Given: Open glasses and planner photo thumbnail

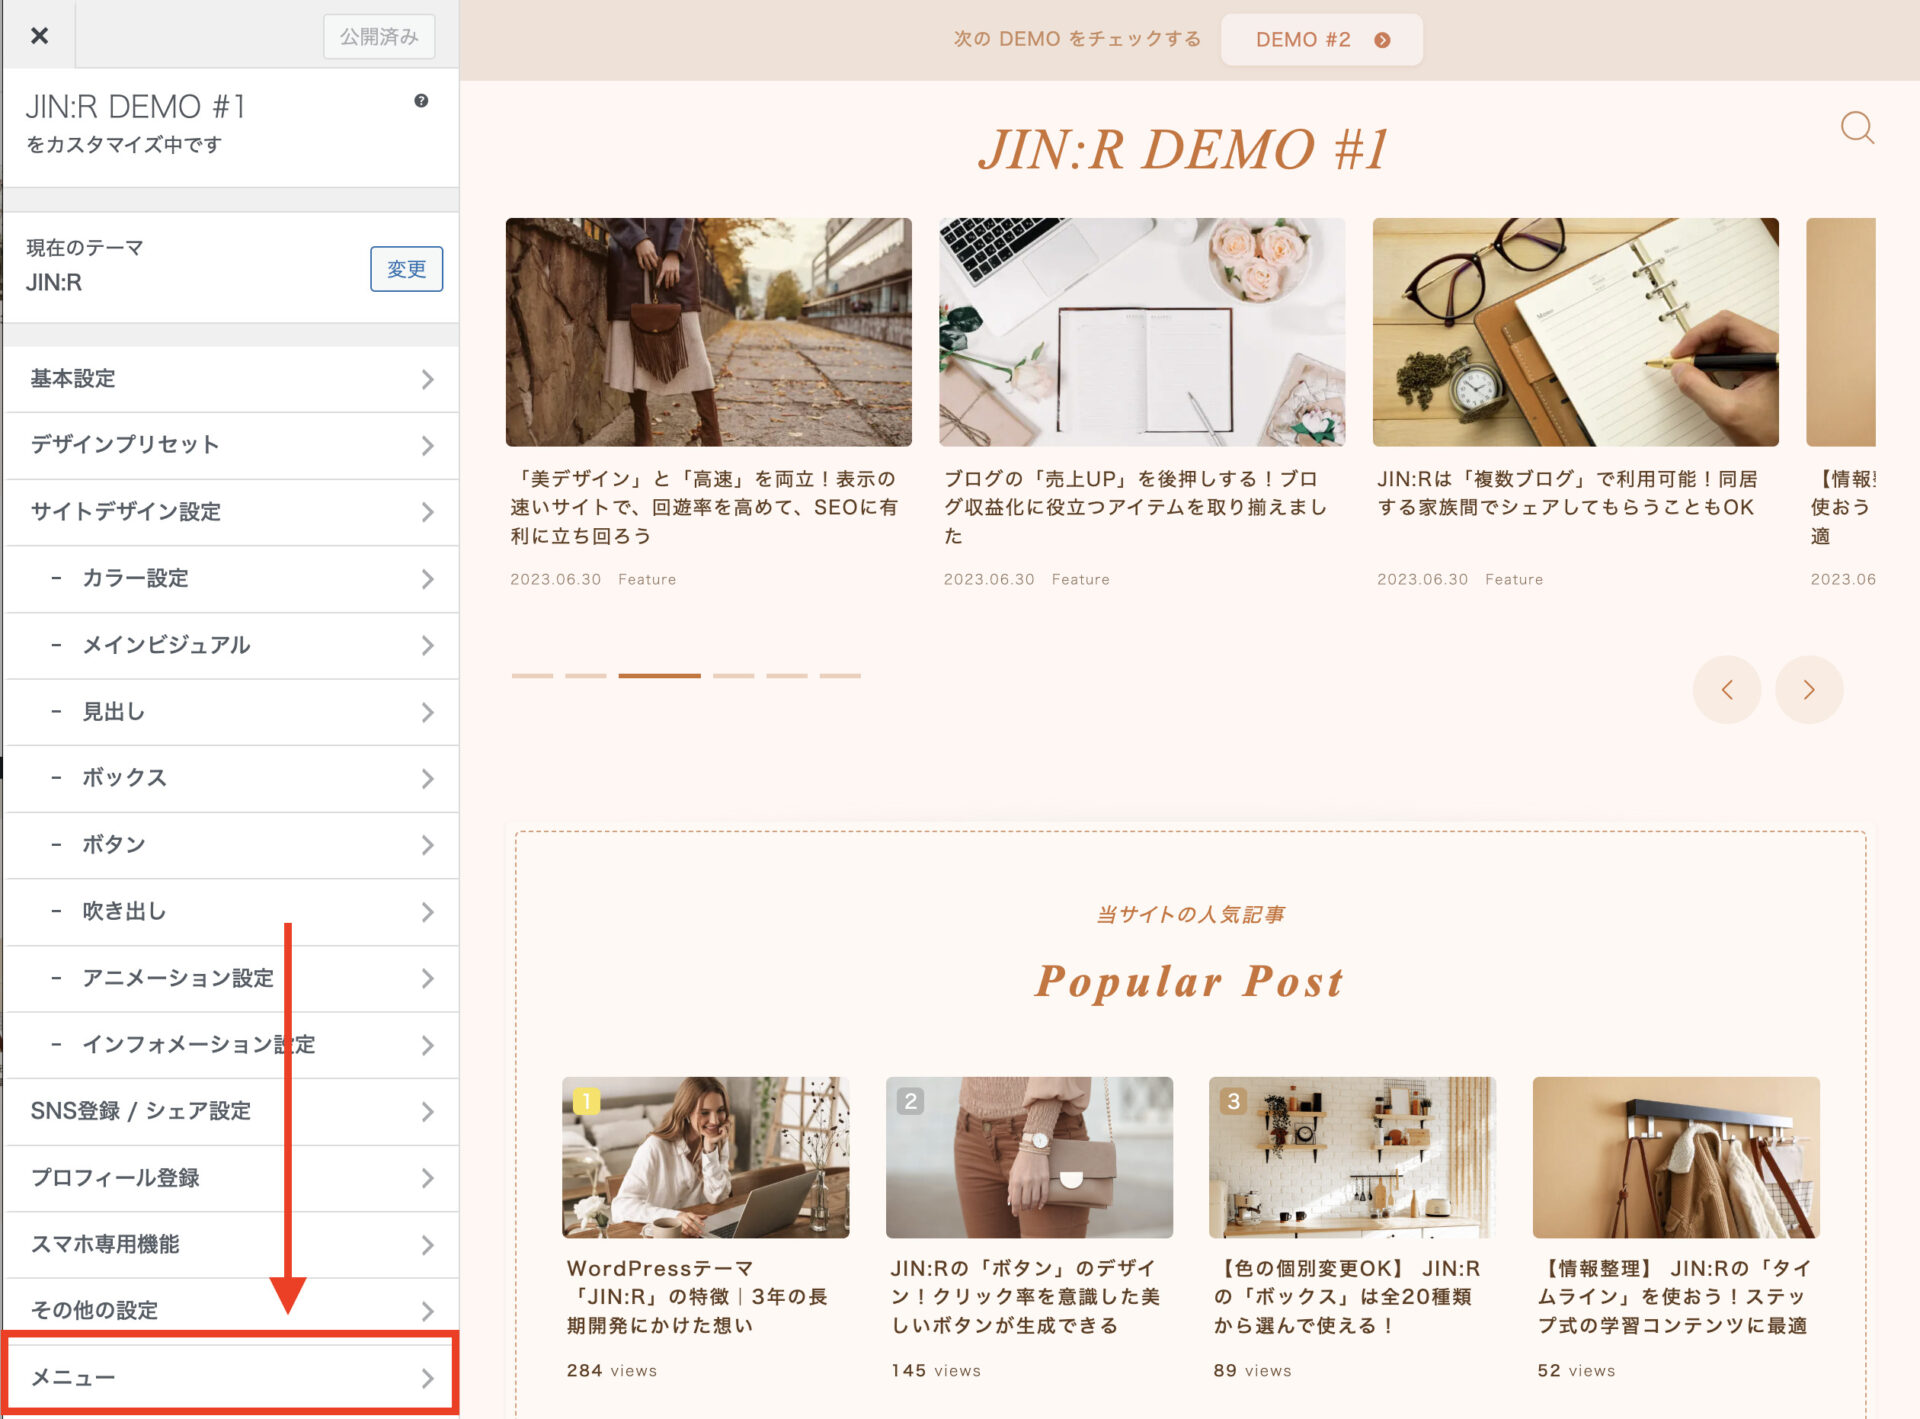Looking at the screenshot, I should tap(1575, 332).
